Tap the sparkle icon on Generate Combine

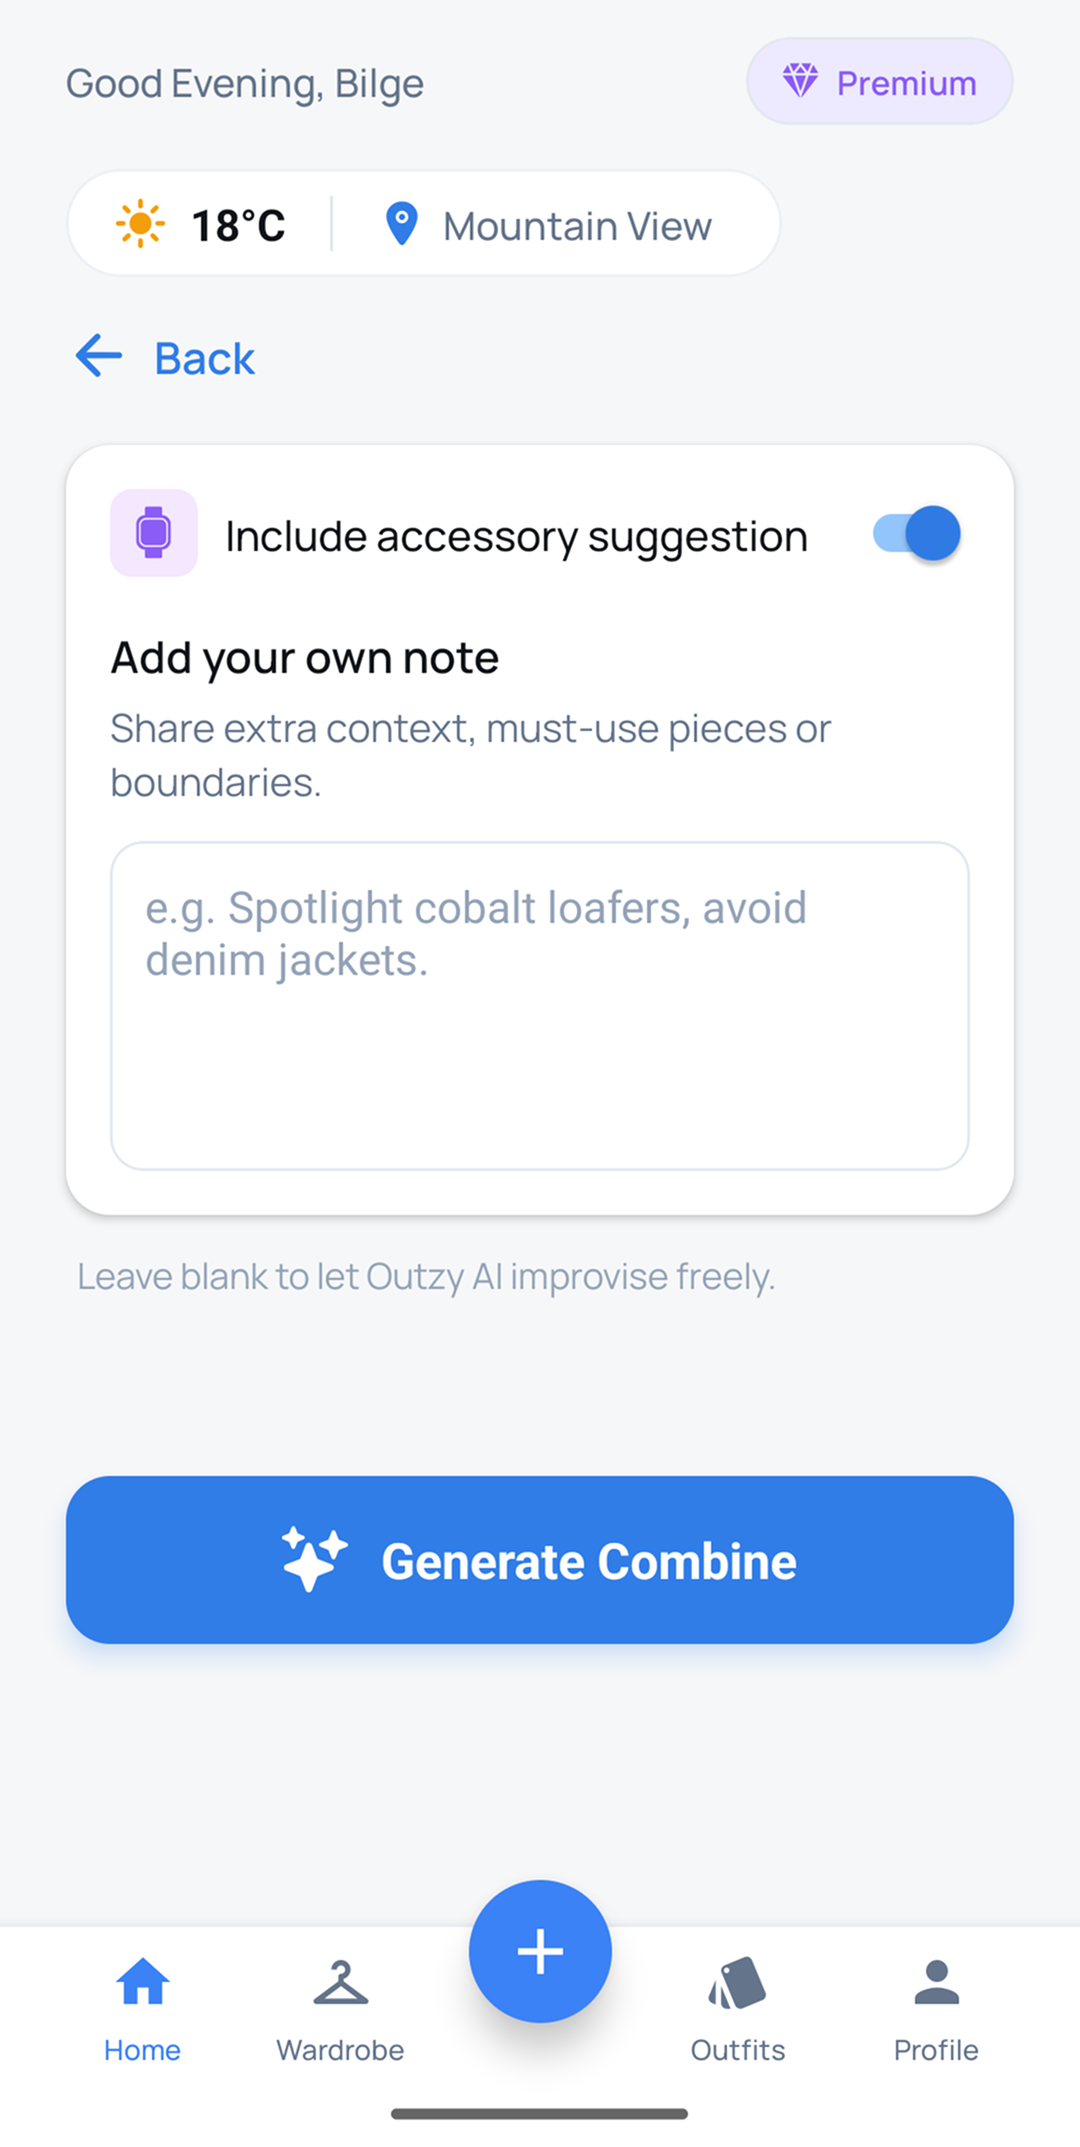coord(314,1558)
